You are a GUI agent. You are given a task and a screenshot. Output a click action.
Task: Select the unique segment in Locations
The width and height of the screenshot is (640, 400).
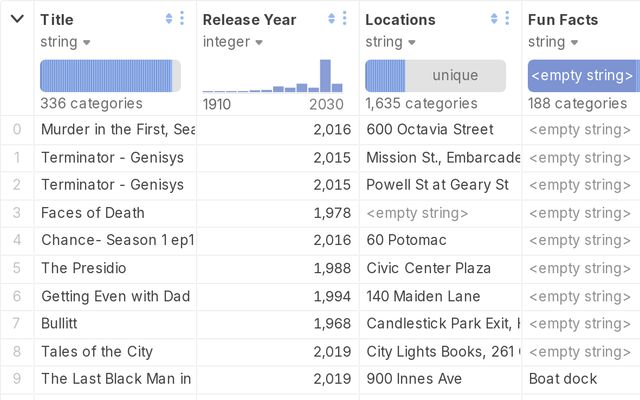pyautogui.click(x=455, y=76)
